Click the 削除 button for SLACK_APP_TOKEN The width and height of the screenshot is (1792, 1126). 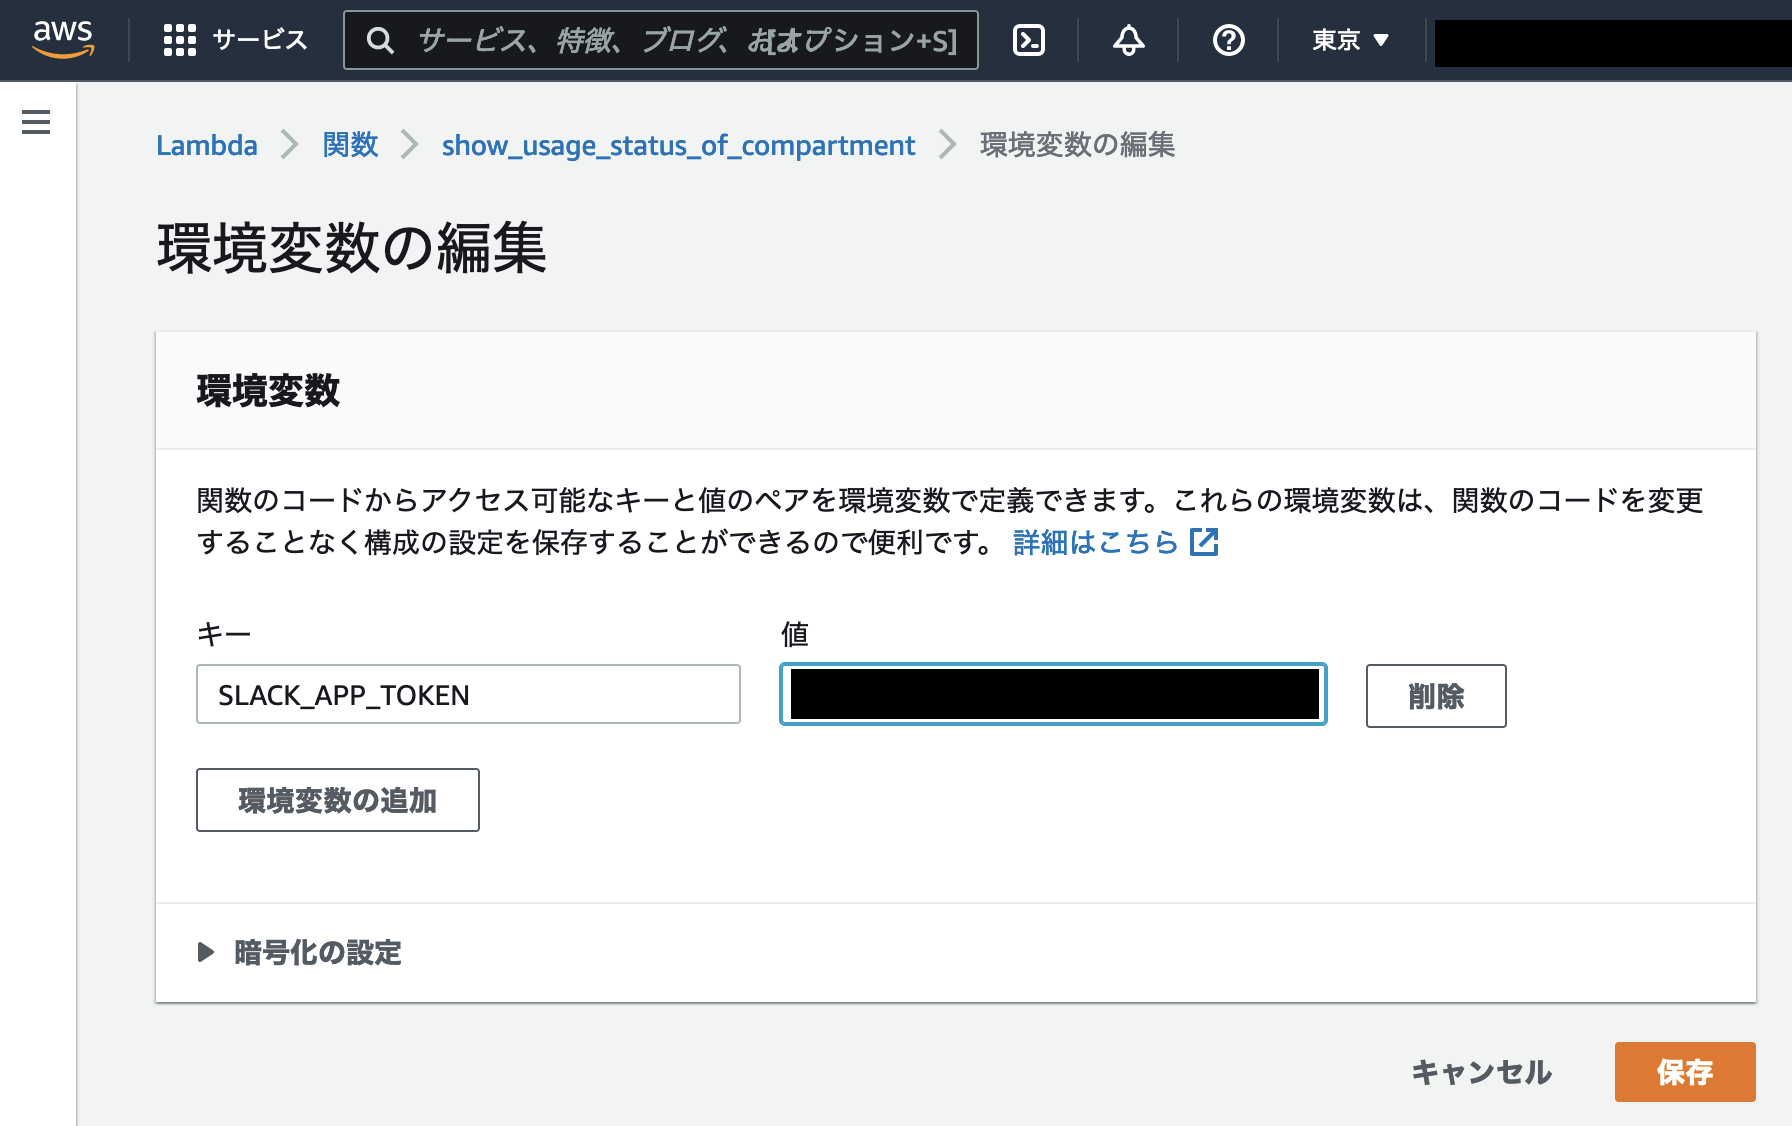1435,696
